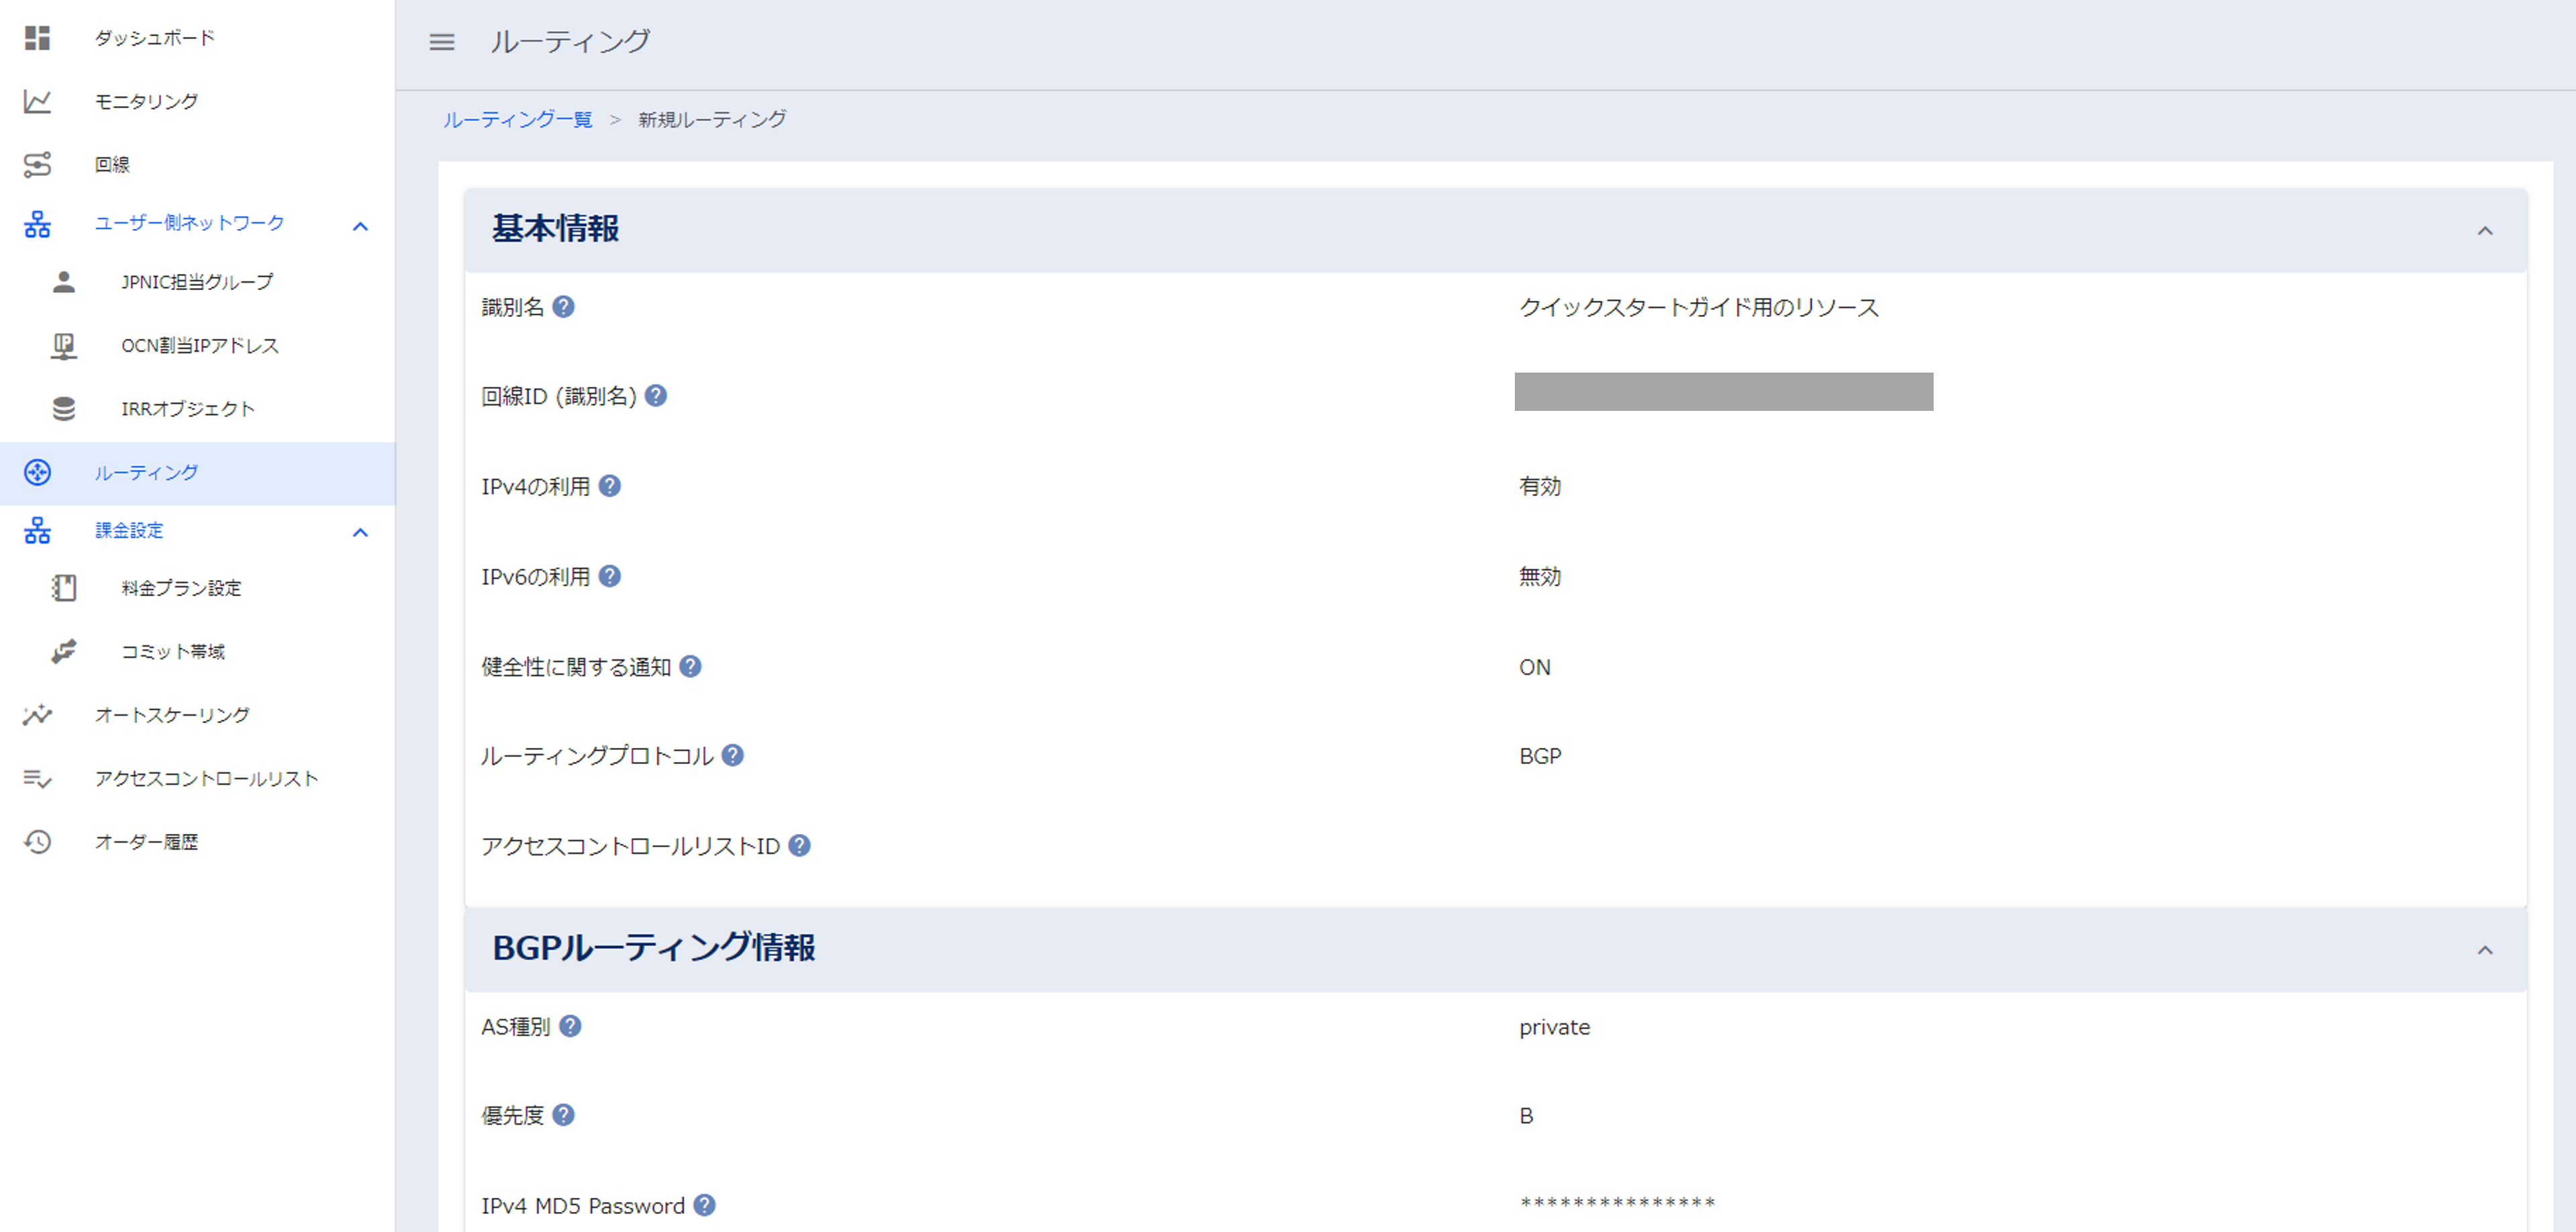Click the JPNIC担当グループ person icon

[x=64, y=282]
